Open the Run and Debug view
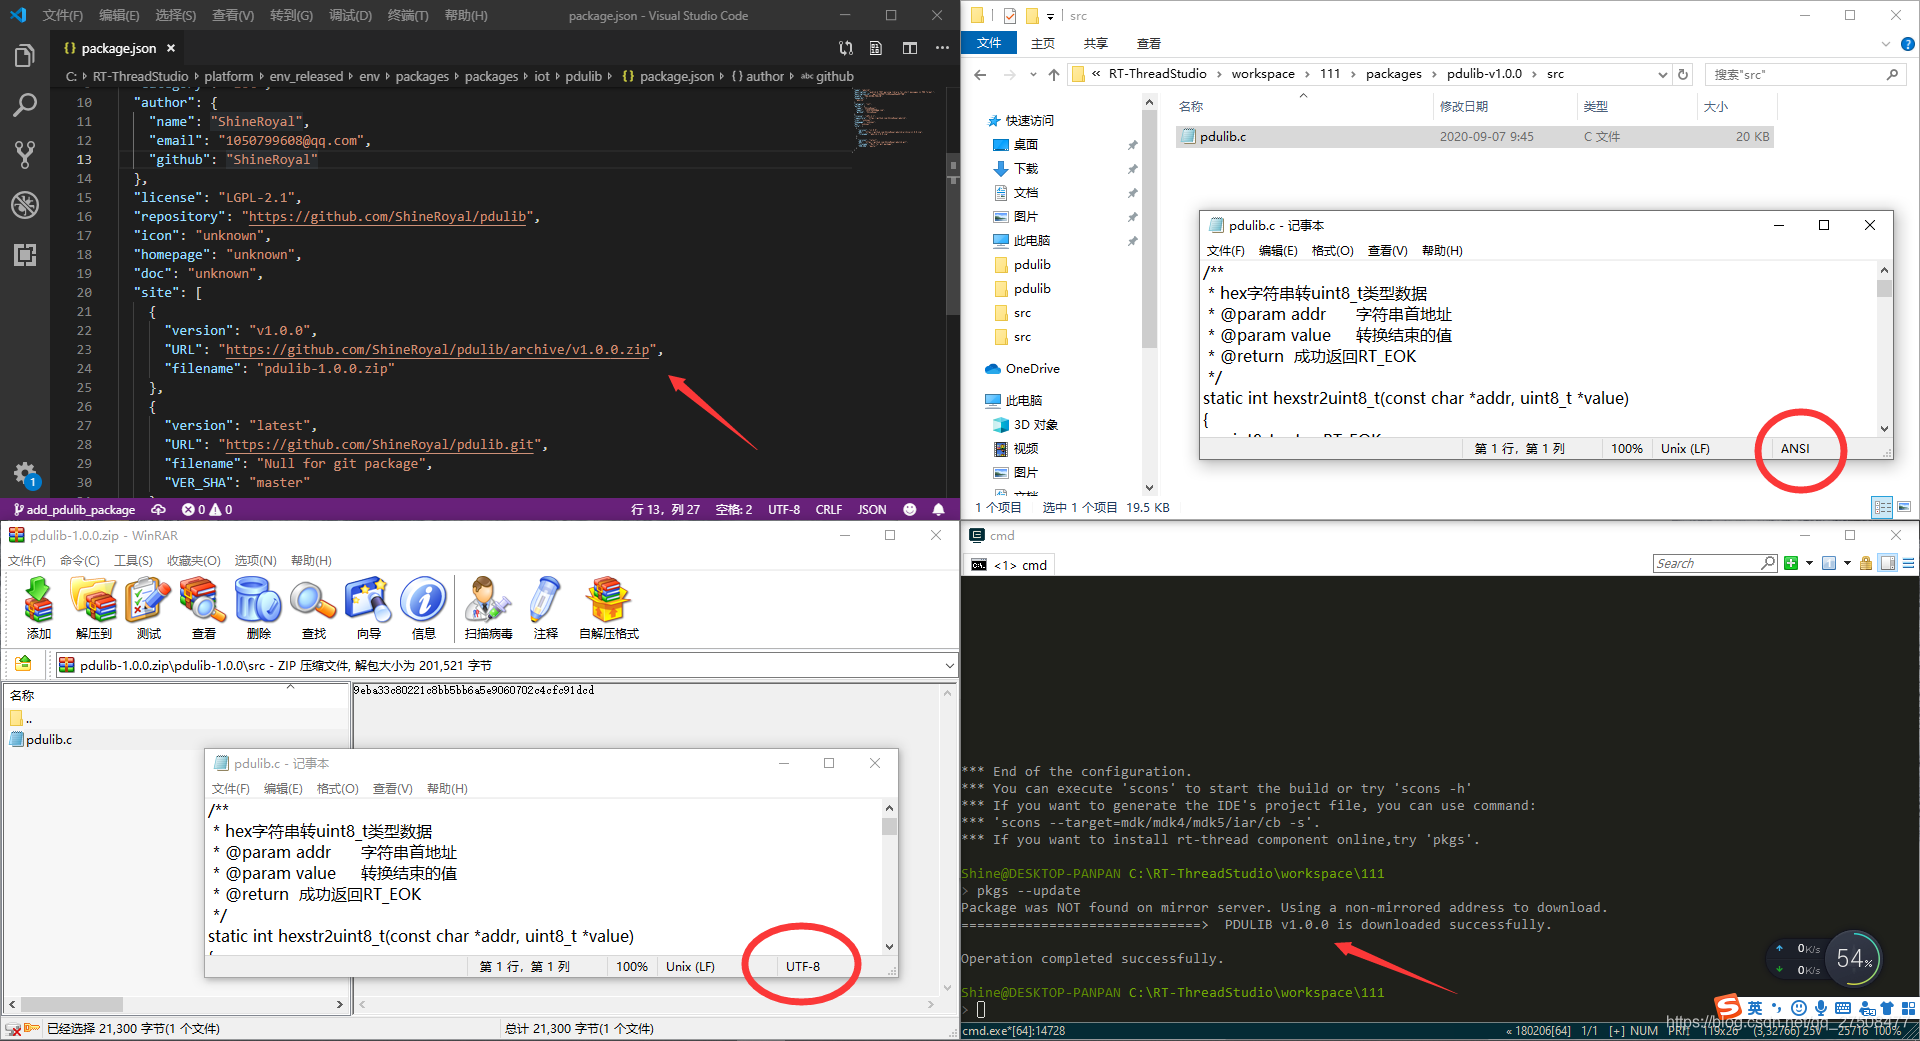Screen dimensions: 1920x1041 click(x=25, y=204)
